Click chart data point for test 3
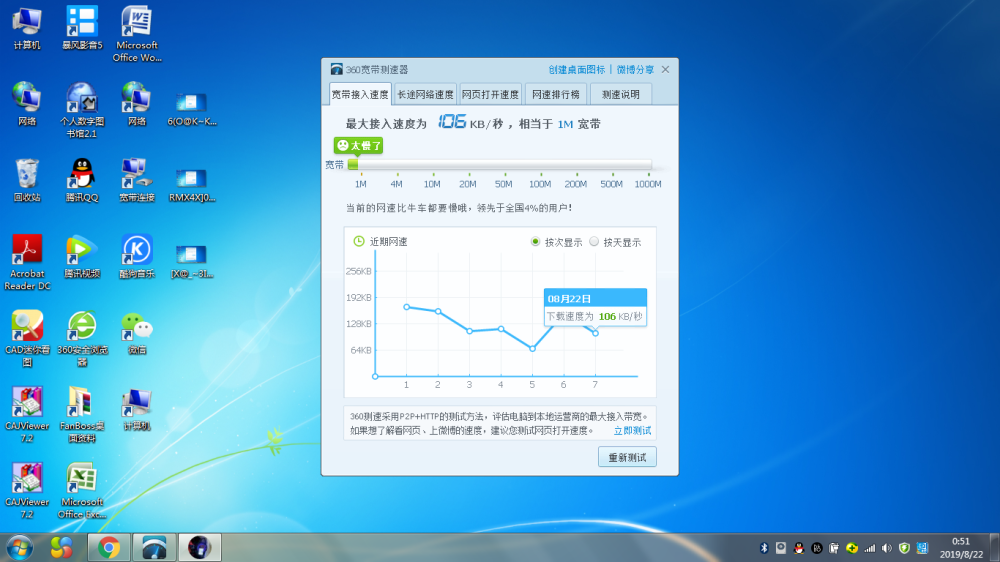 (x=469, y=331)
